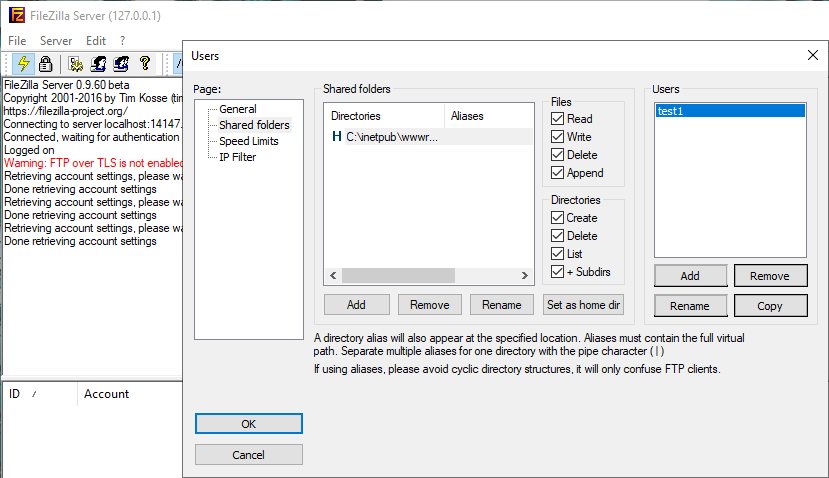Click the 'Logged on' log line
The width and height of the screenshot is (829, 478).
[29, 150]
